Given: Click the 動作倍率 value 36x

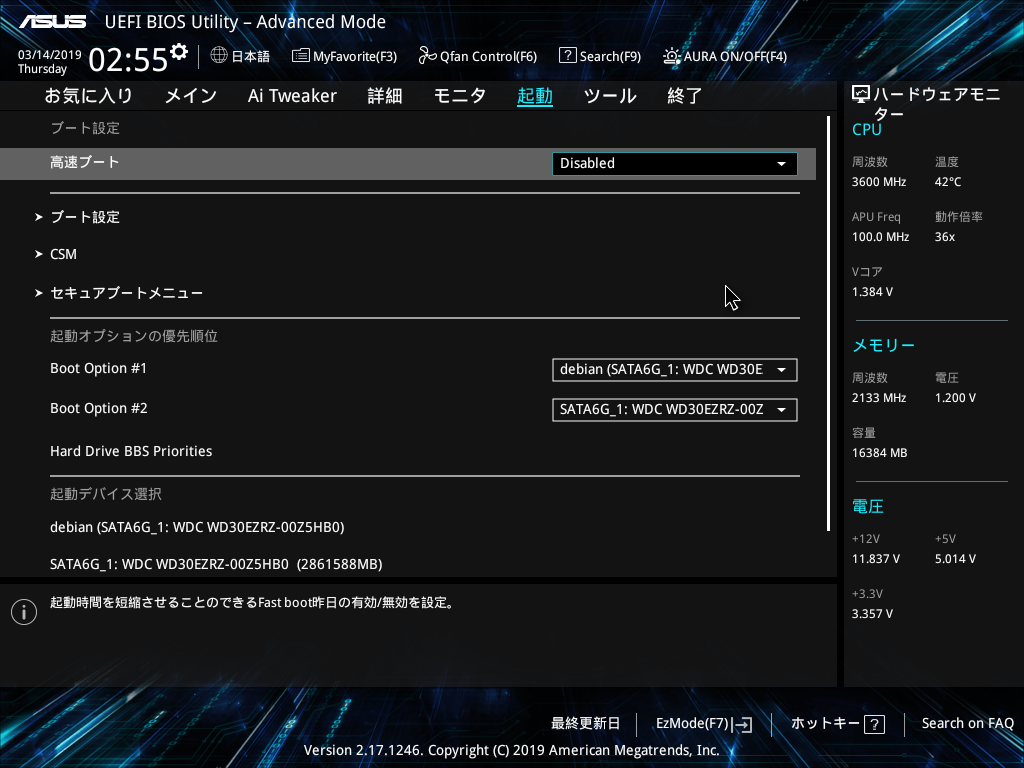Looking at the screenshot, I should [945, 237].
